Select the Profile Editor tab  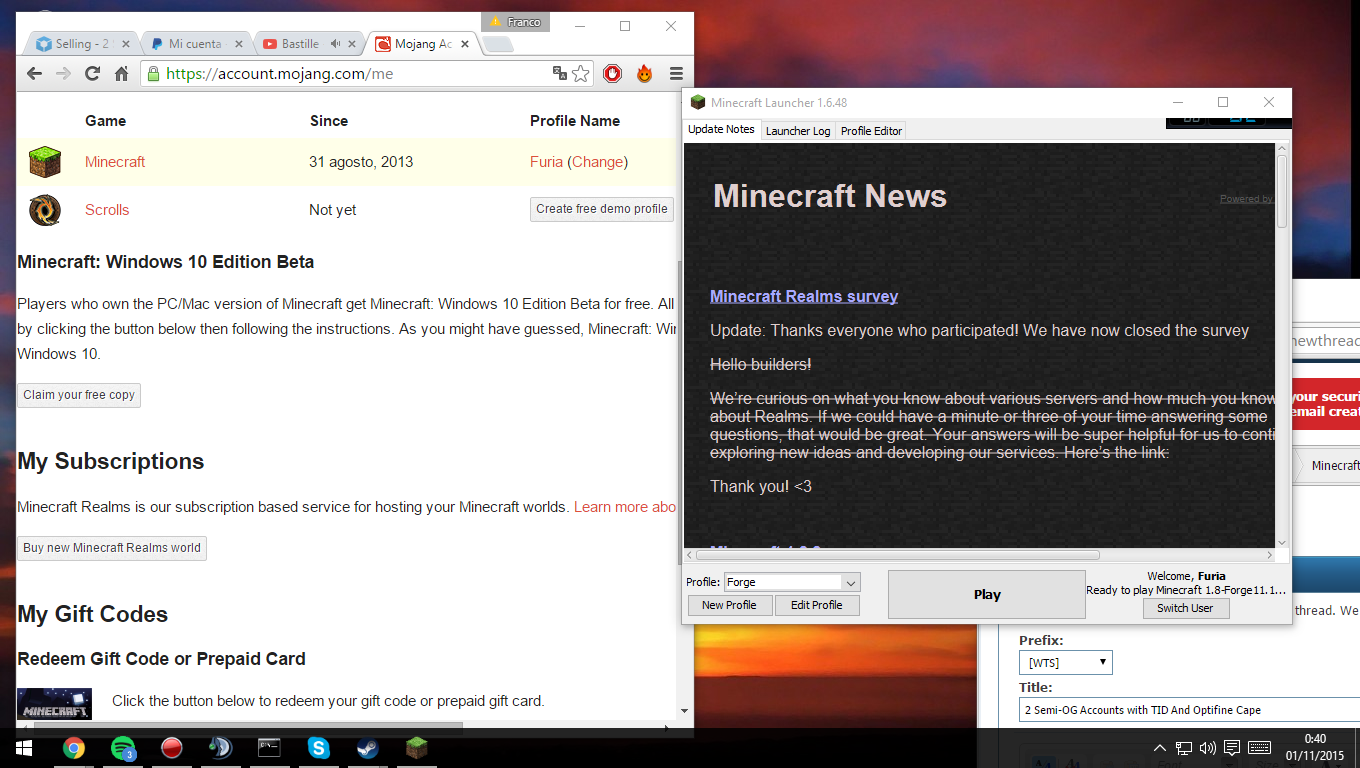tap(871, 131)
